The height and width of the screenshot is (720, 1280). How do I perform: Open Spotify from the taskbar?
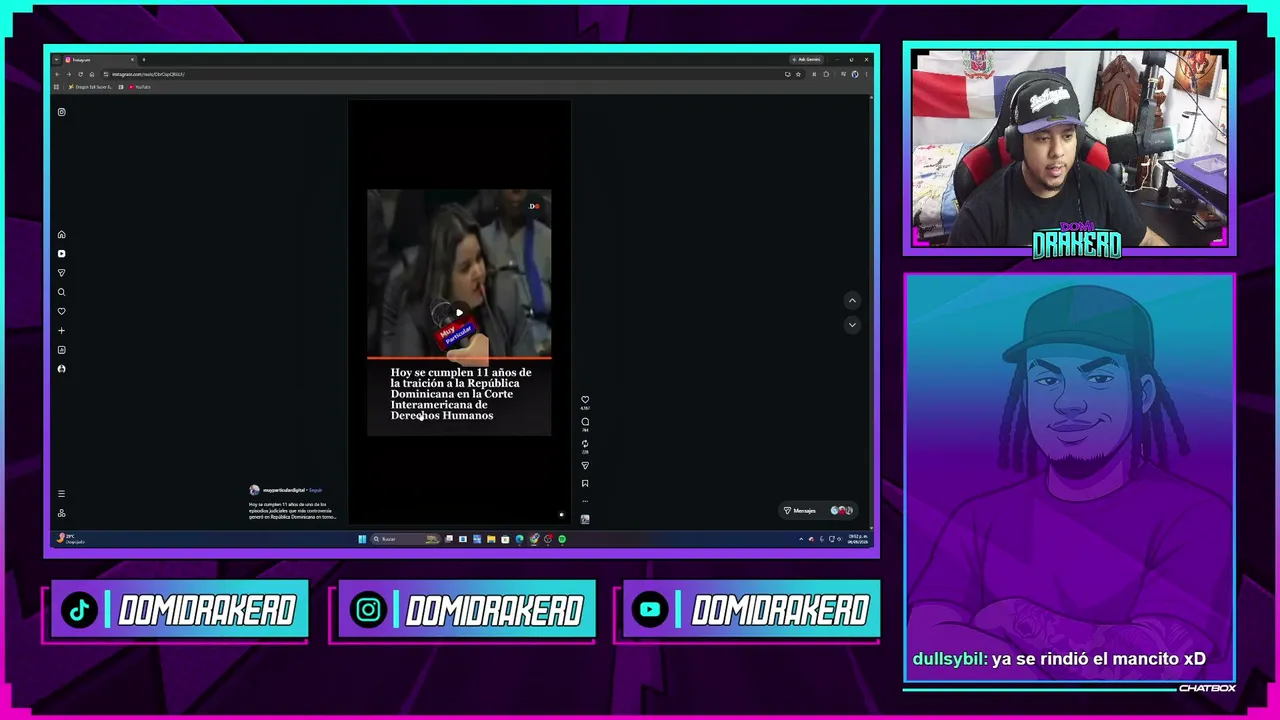(562, 539)
